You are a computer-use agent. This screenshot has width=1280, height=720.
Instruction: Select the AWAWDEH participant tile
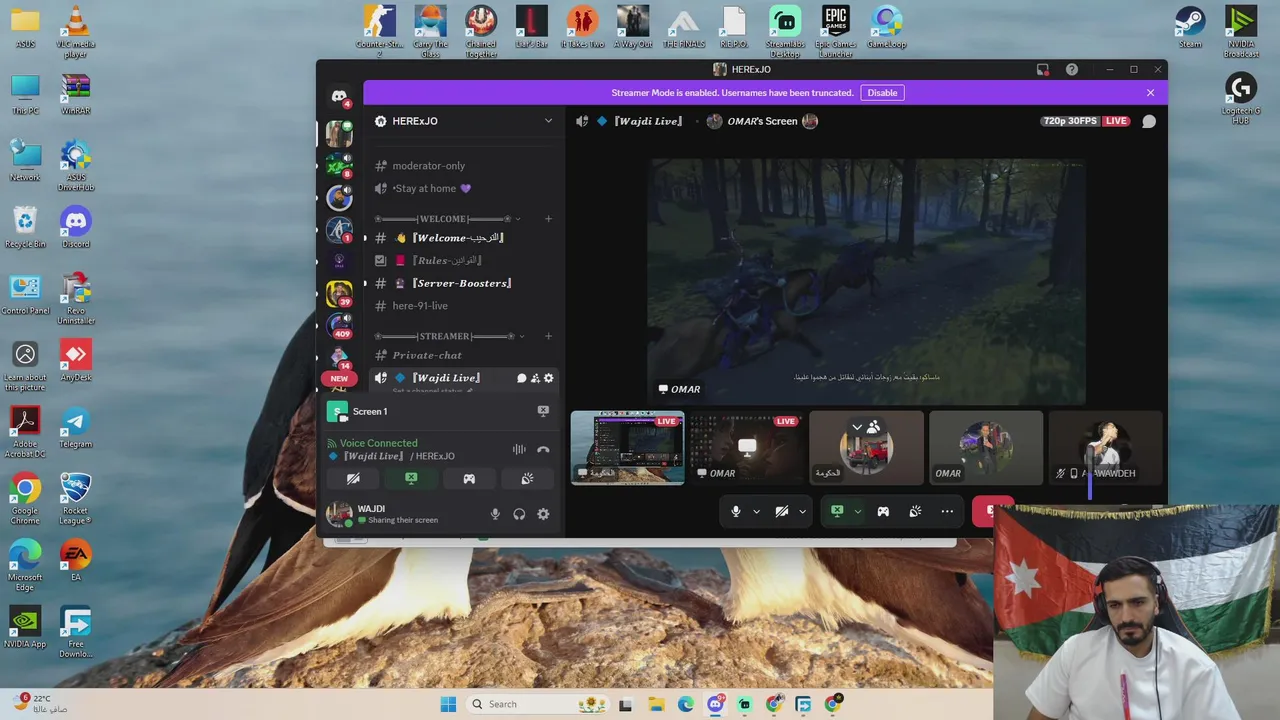coord(1105,447)
